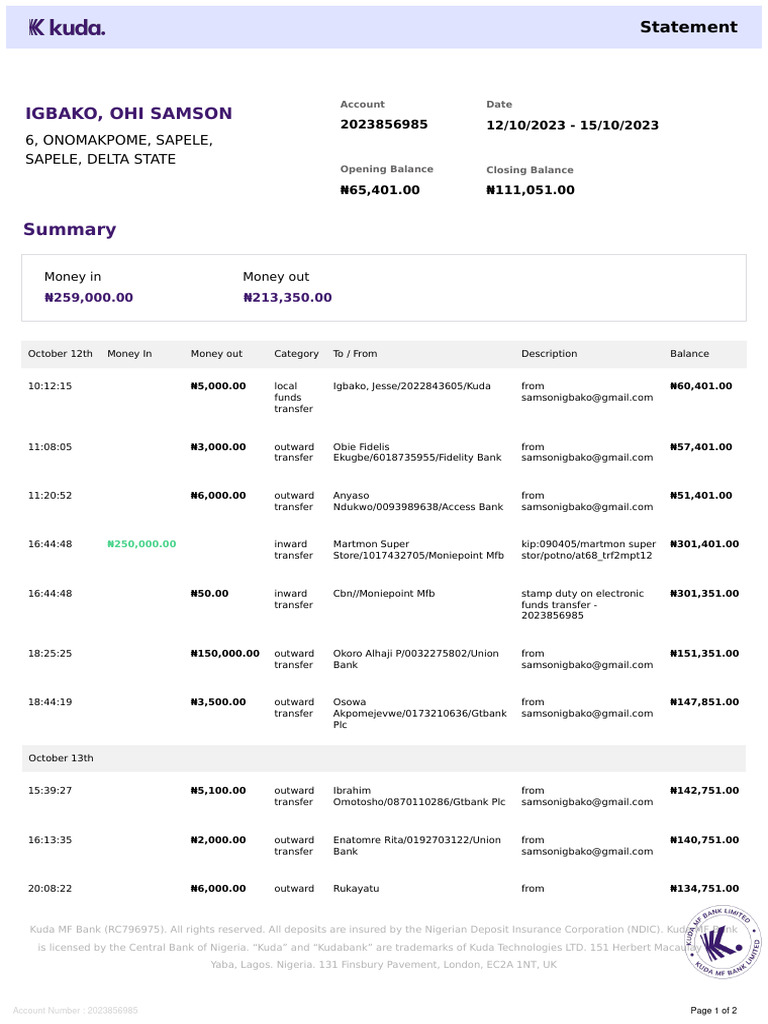Click the ₦150,000.00 transfer to Okoro Alhaji
Viewport: 768px width, 1024px height.
(x=225, y=654)
